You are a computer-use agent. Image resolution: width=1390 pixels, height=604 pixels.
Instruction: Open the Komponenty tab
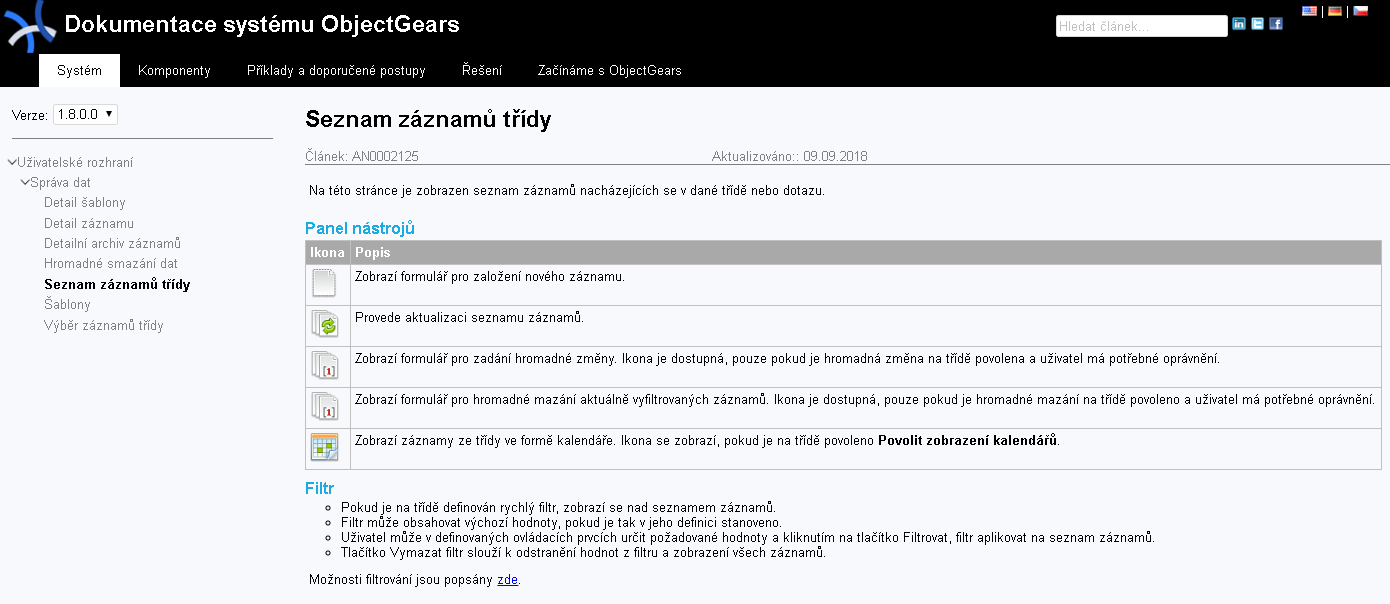174,71
